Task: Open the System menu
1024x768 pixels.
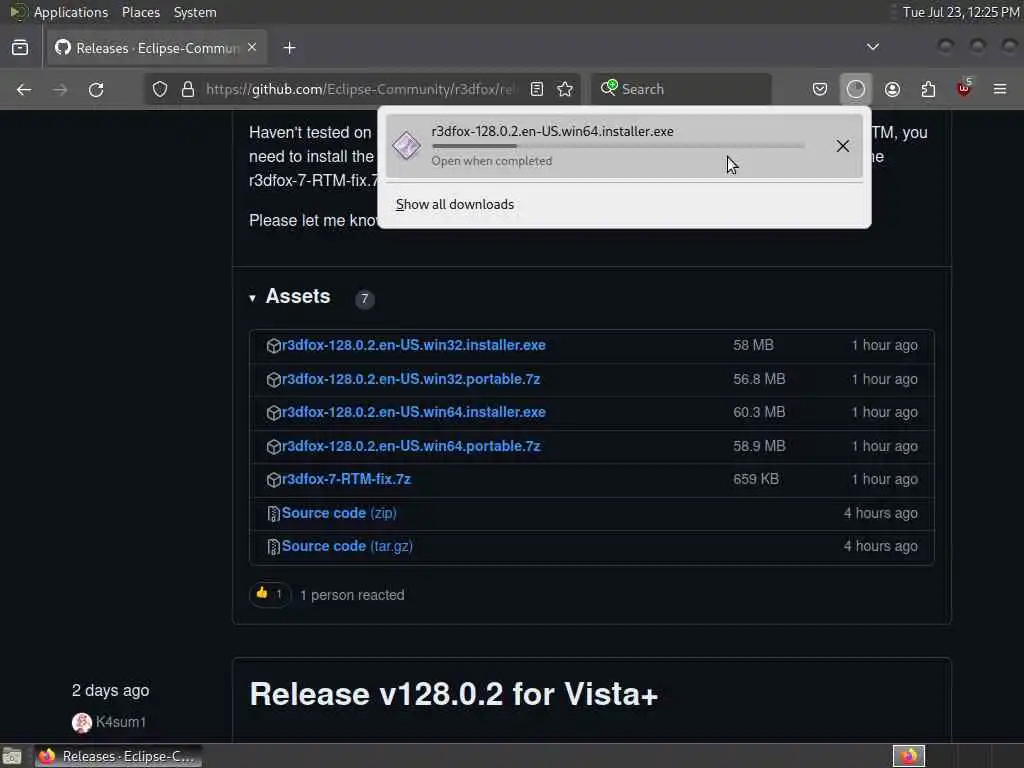Action: [195, 12]
